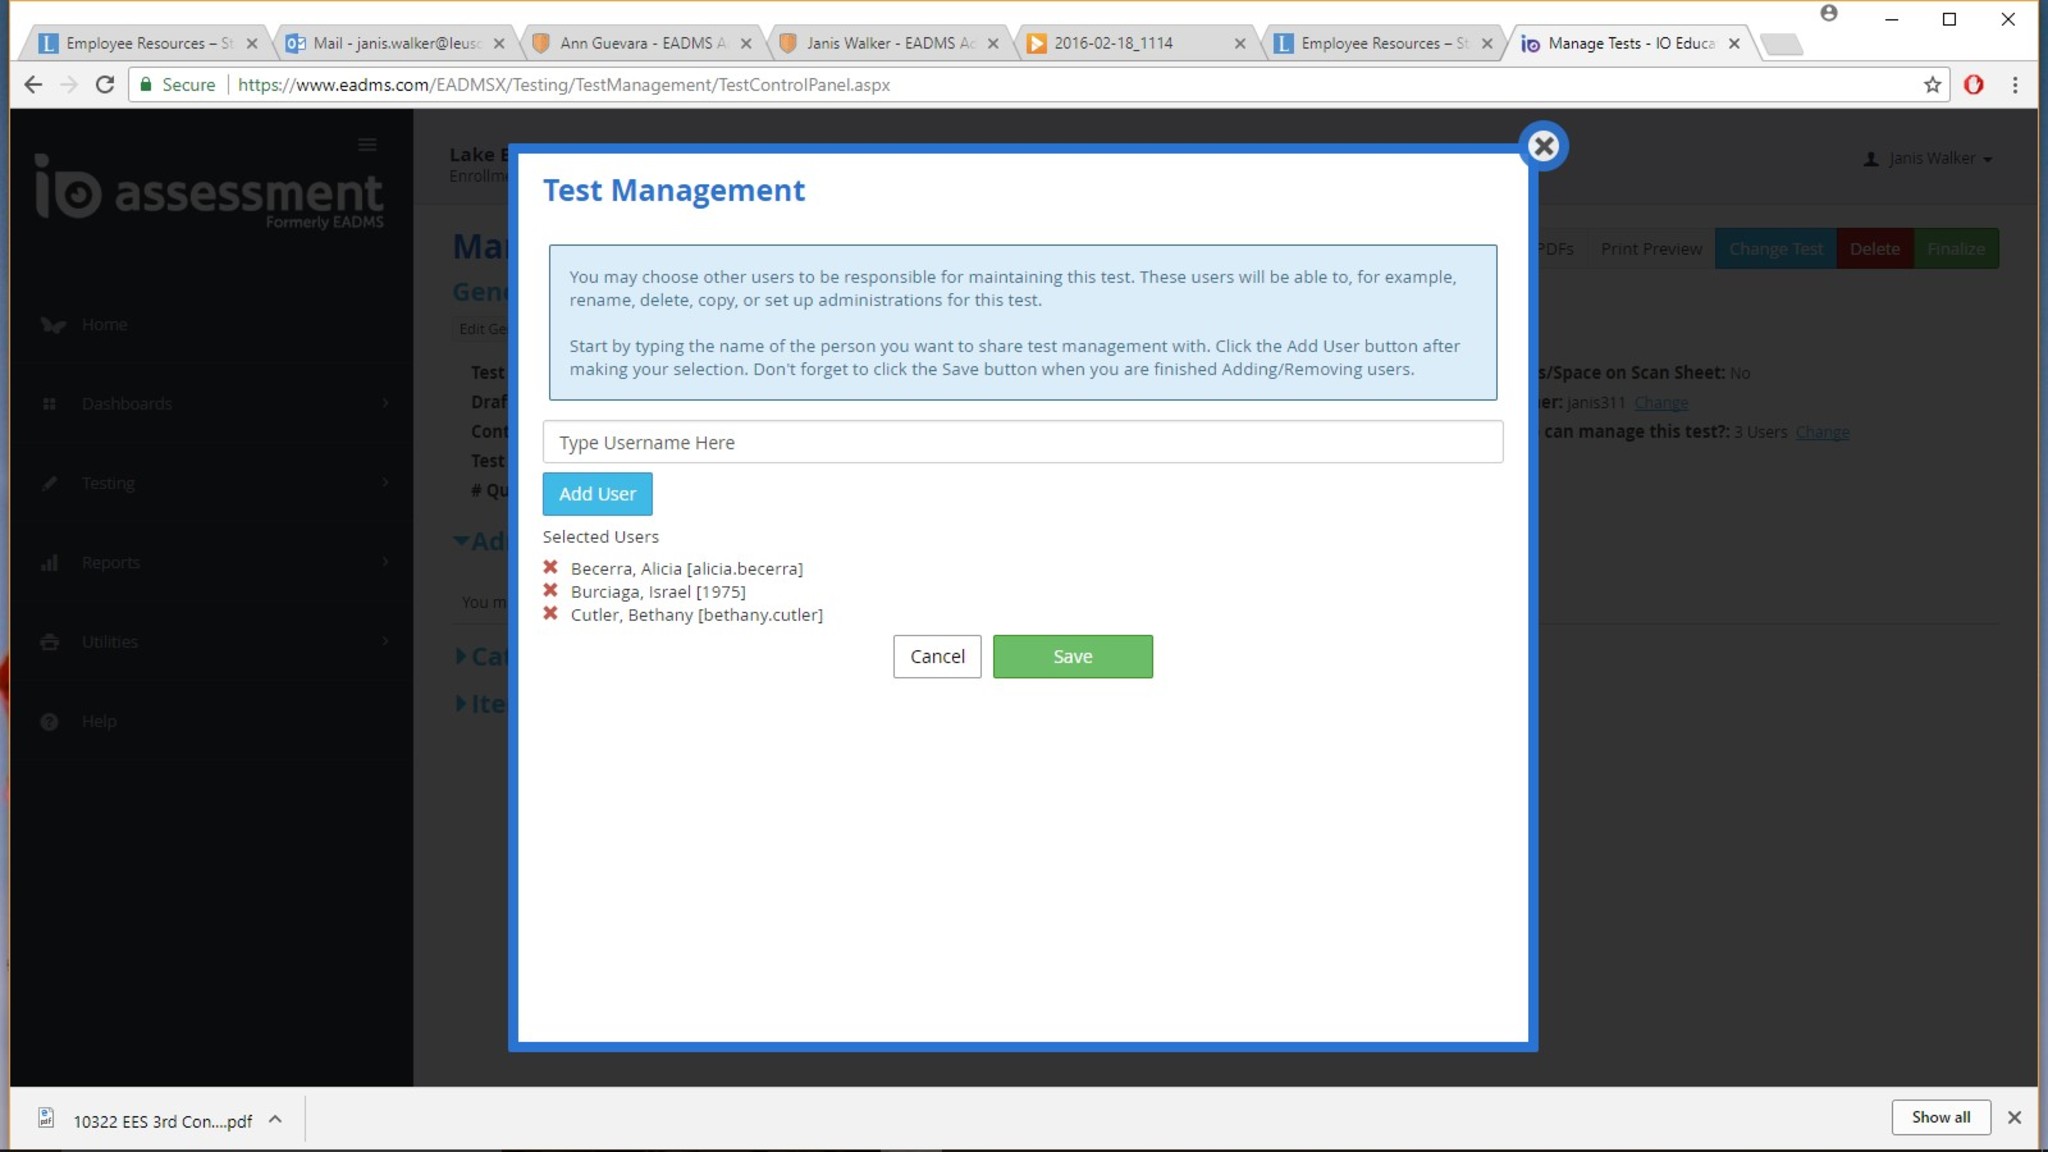The height and width of the screenshot is (1152, 2048).
Task: Click Show all downloads button
Action: point(1940,1117)
